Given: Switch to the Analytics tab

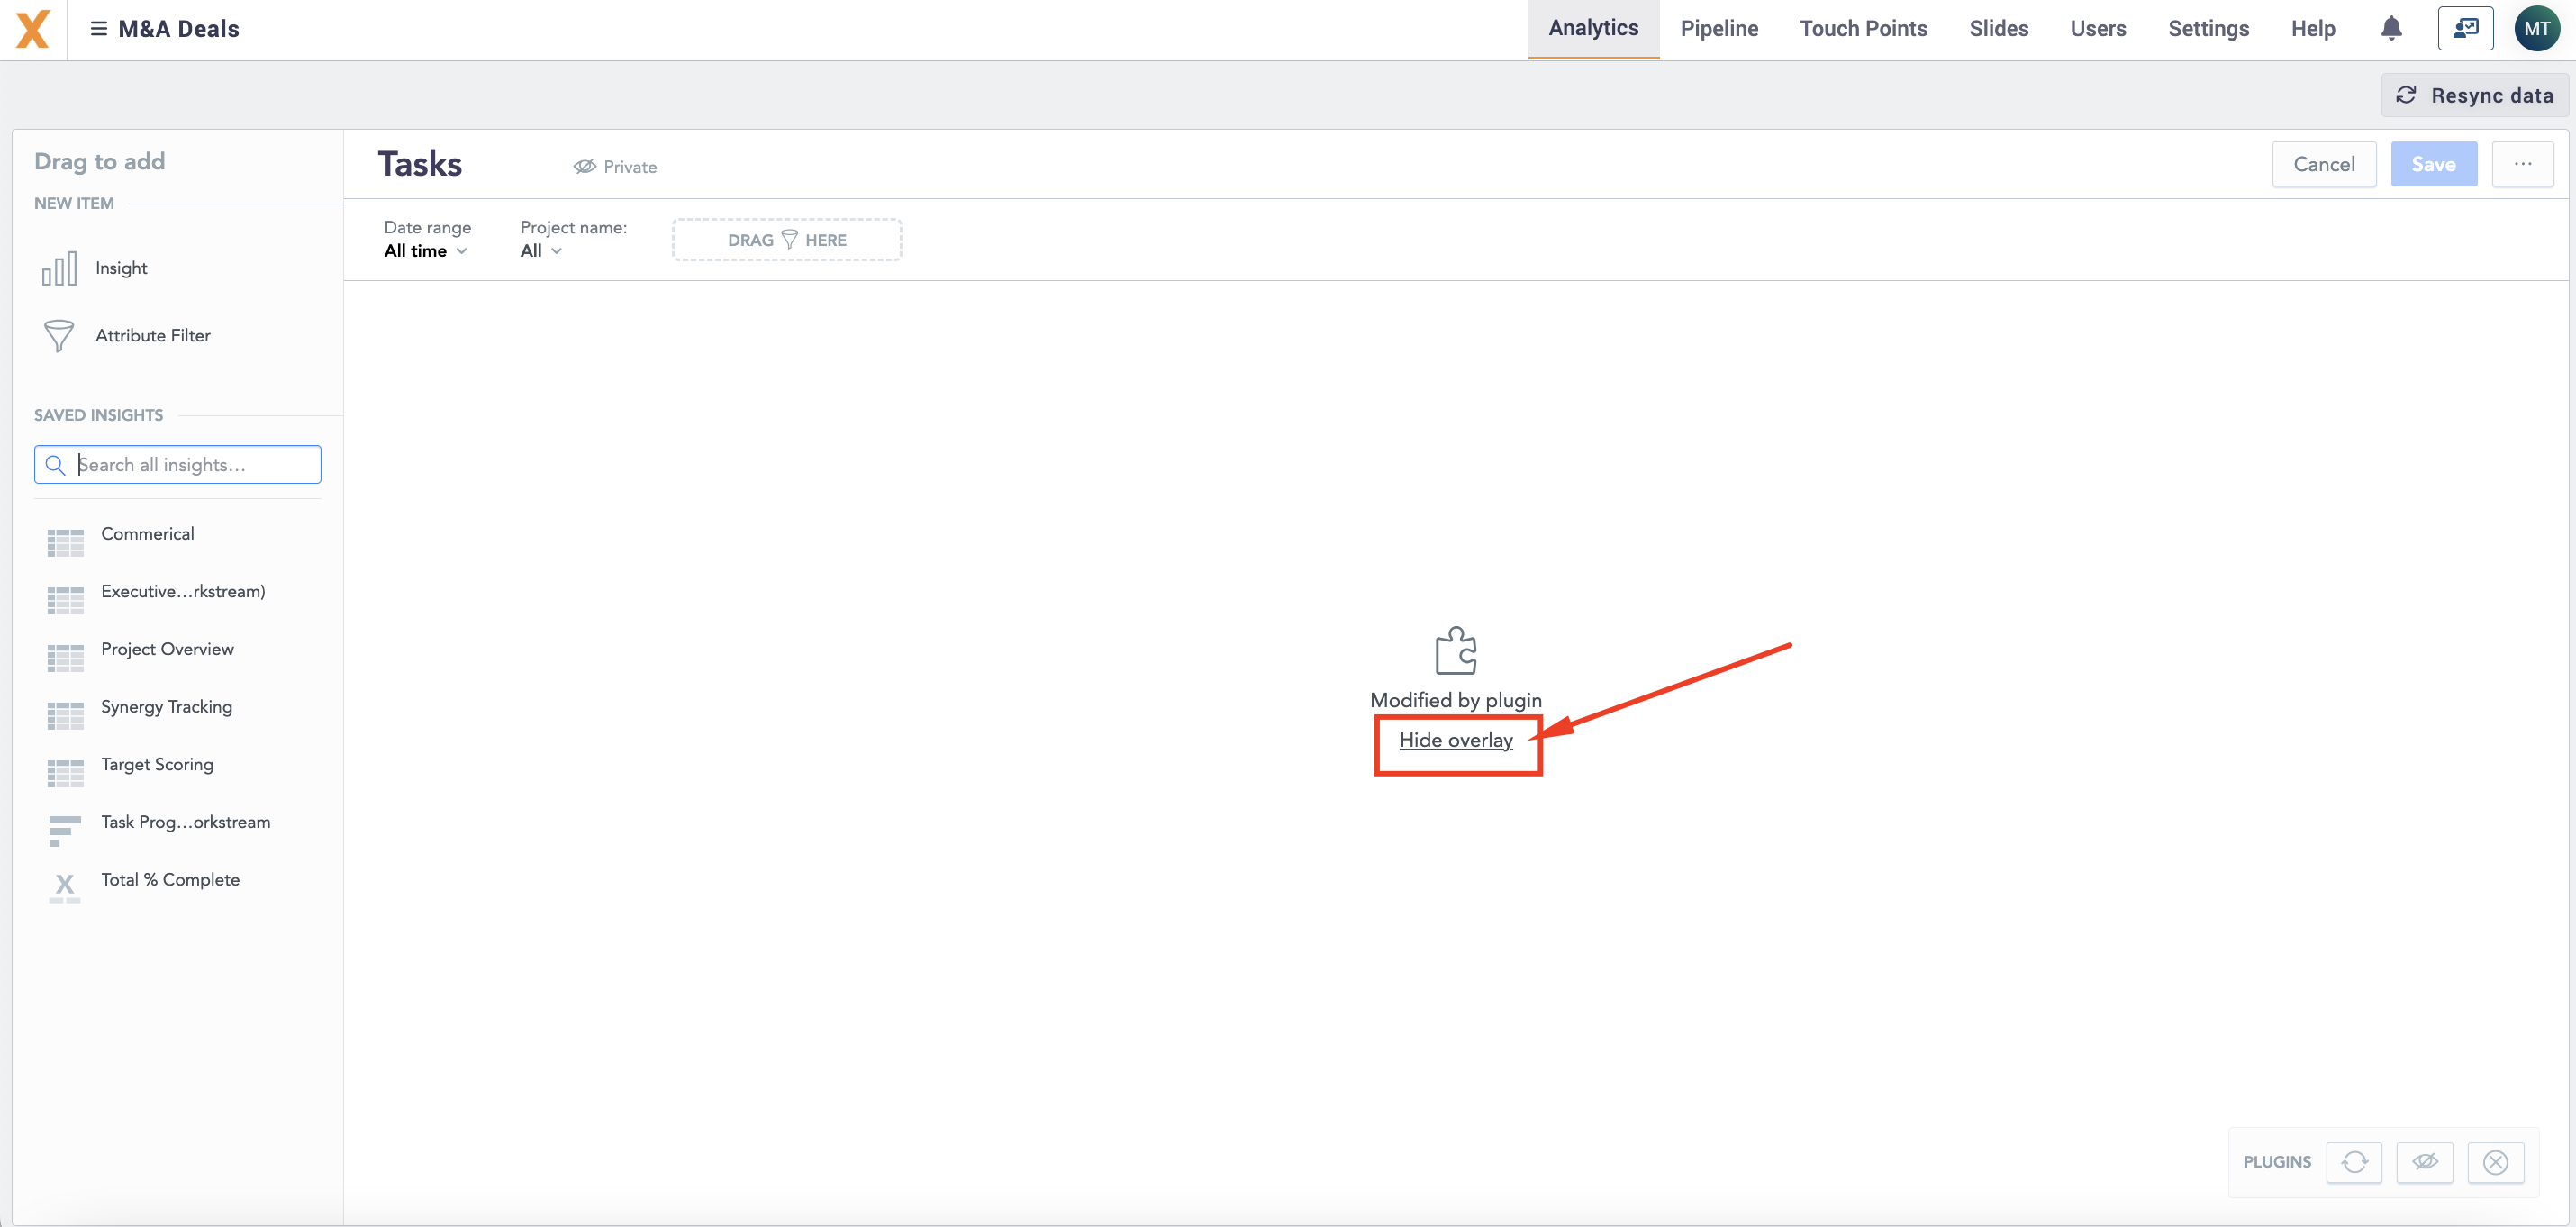Looking at the screenshot, I should [x=1593, y=28].
